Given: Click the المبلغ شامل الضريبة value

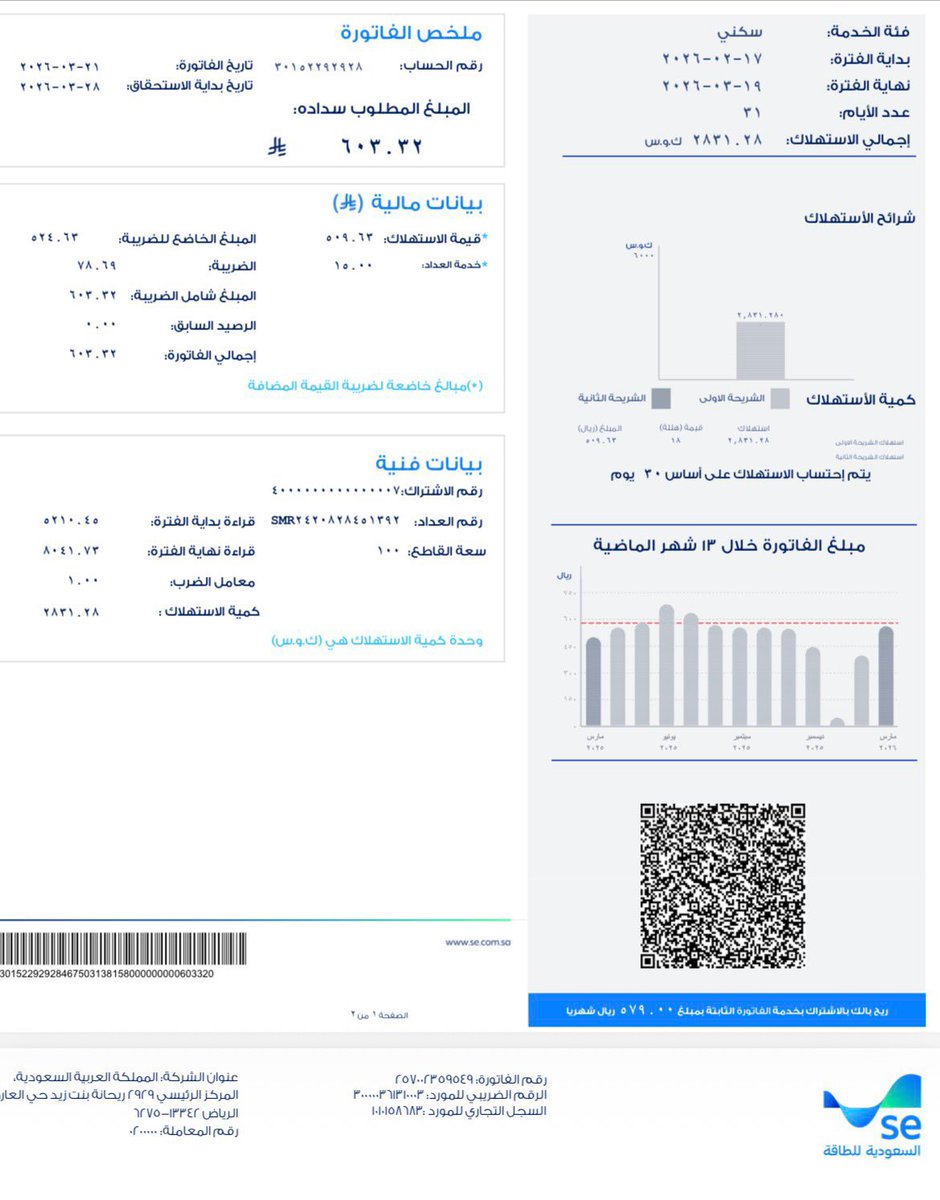Looking at the screenshot, I should [93, 295].
